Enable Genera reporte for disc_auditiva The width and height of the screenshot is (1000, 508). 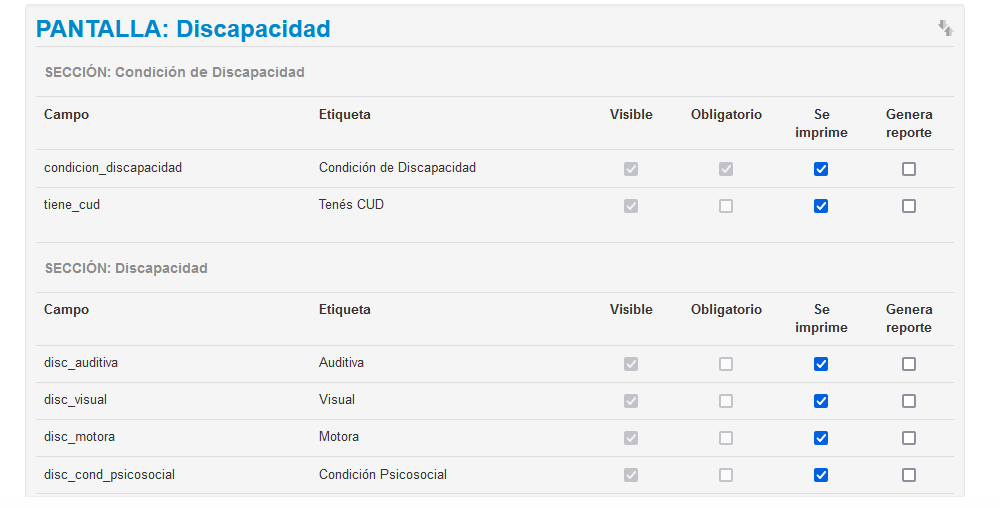909,364
